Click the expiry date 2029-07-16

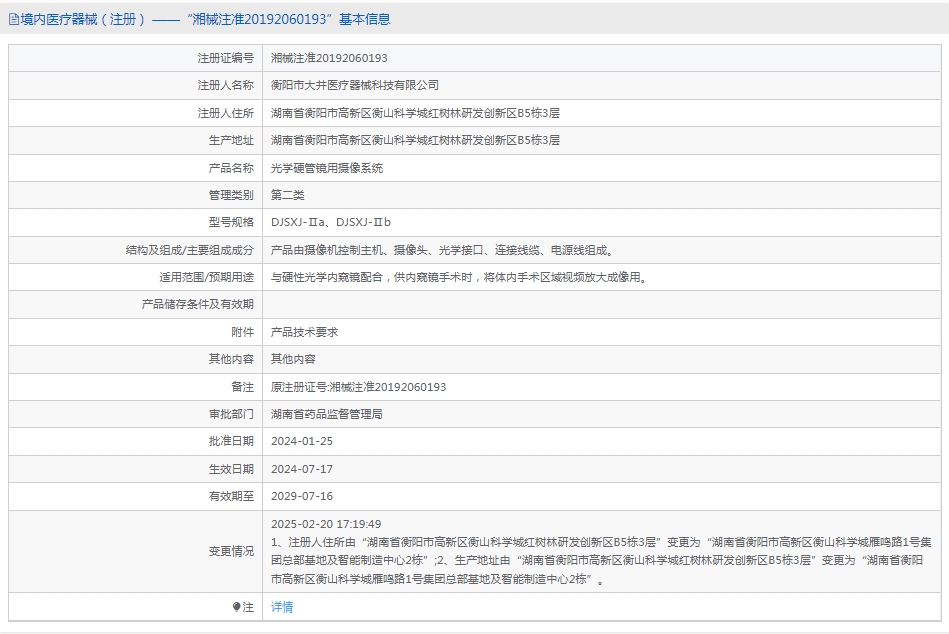(x=301, y=496)
